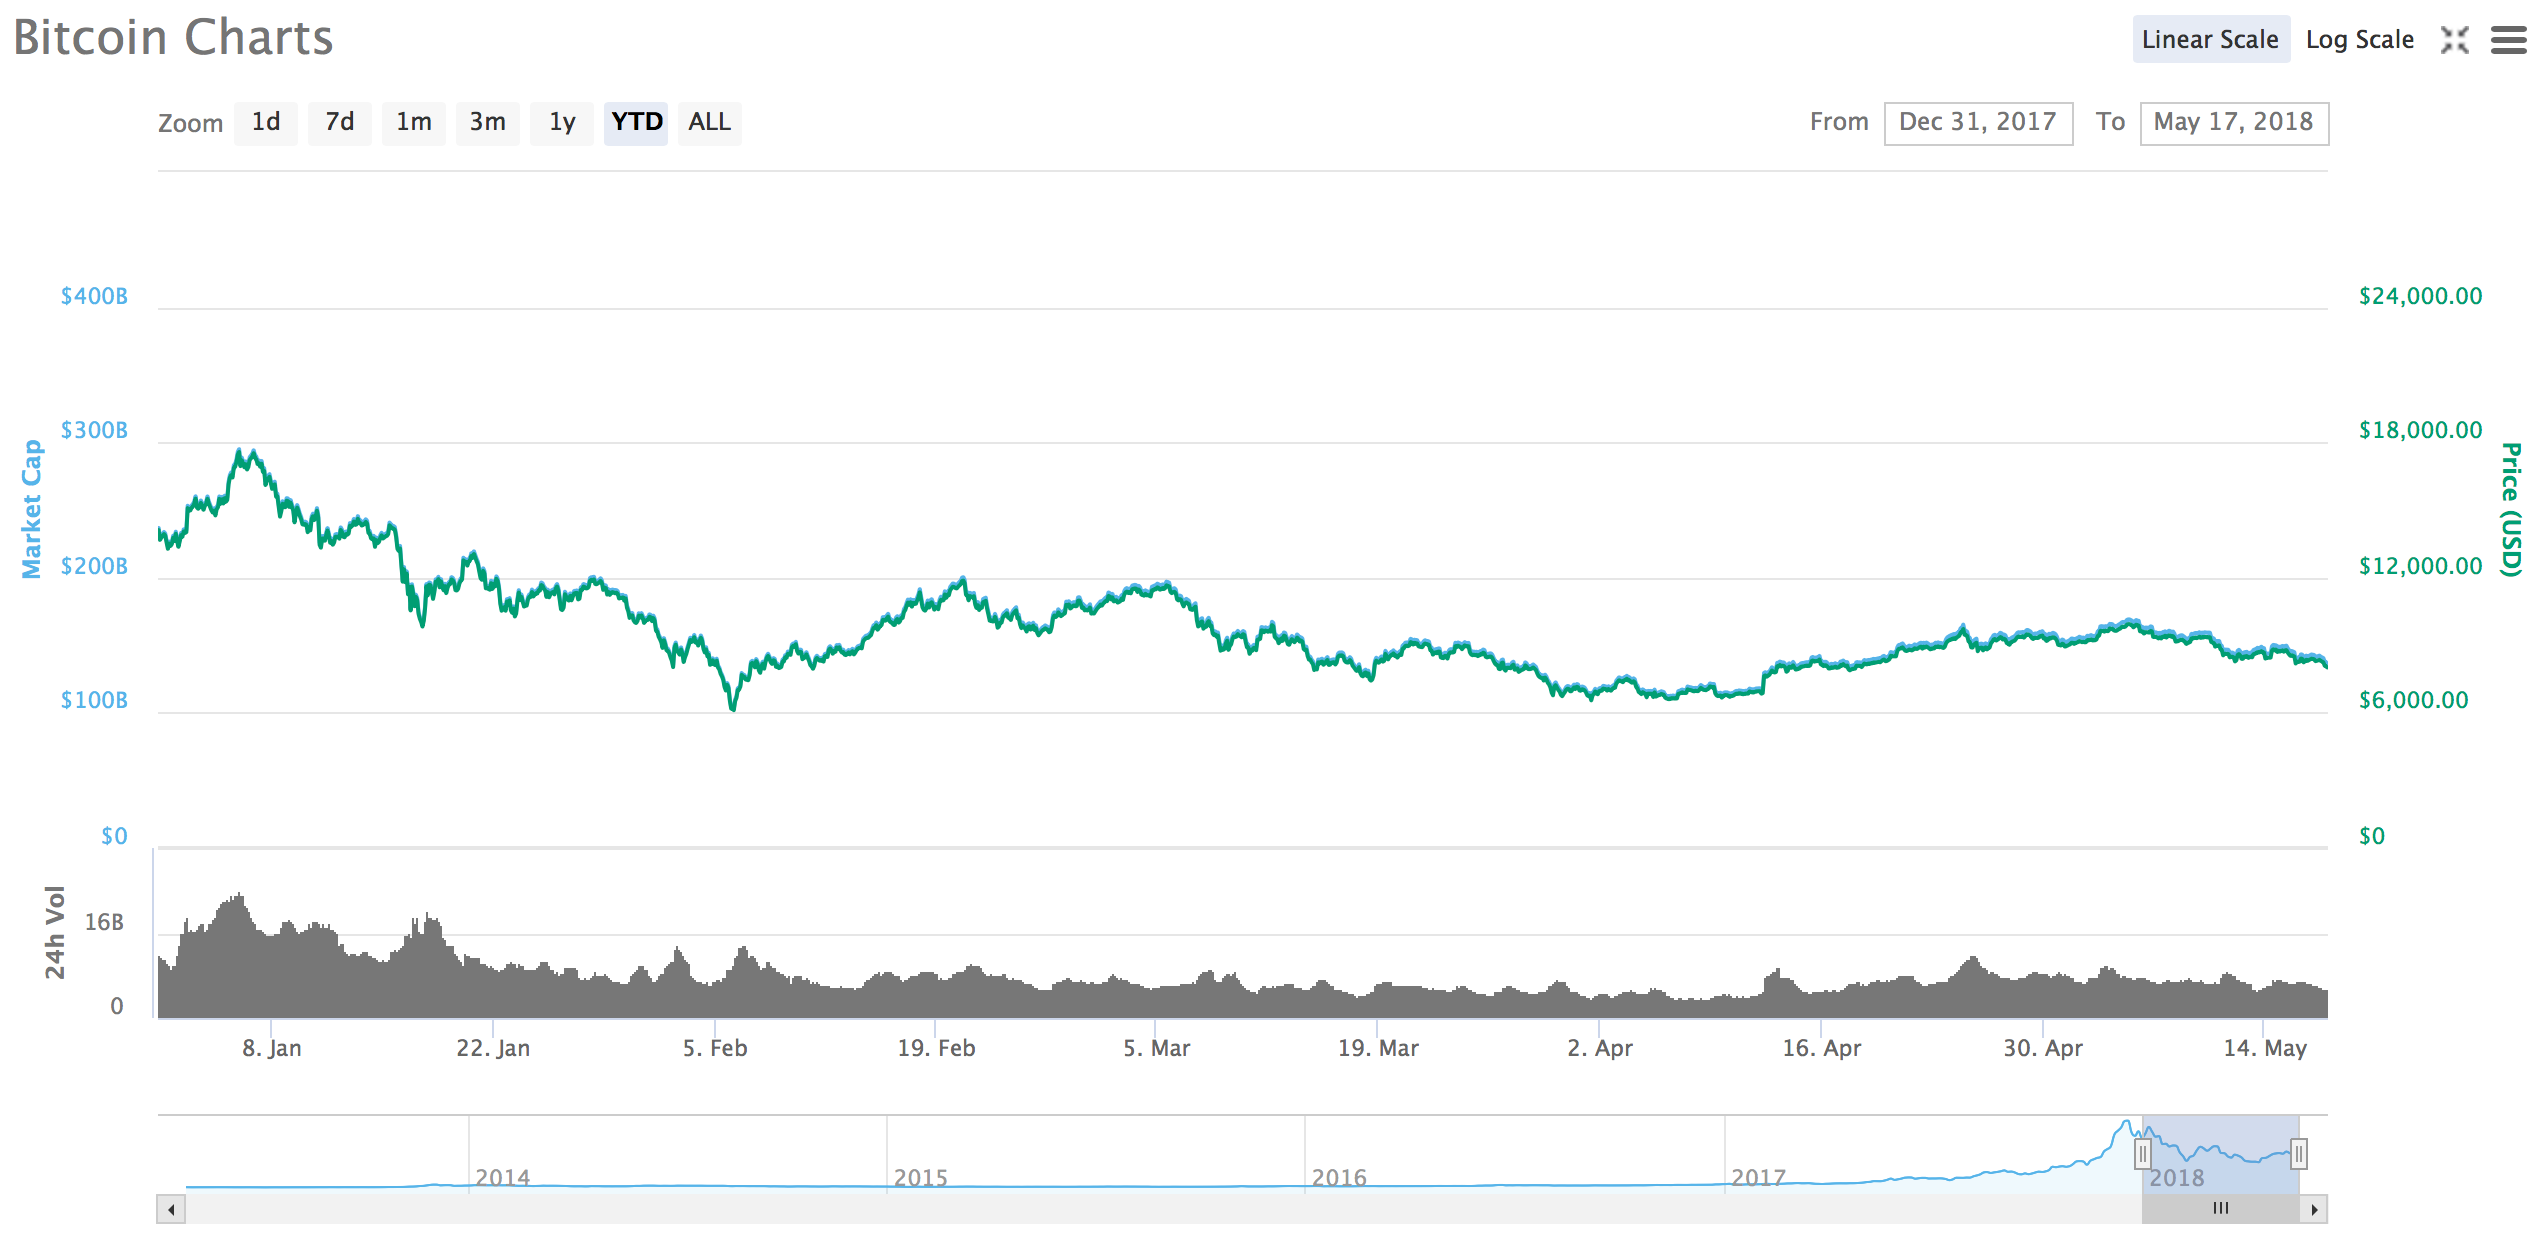This screenshot has width=2544, height=1234.
Task: Grab the left range handle in navigator
Action: click(2142, 1154)
